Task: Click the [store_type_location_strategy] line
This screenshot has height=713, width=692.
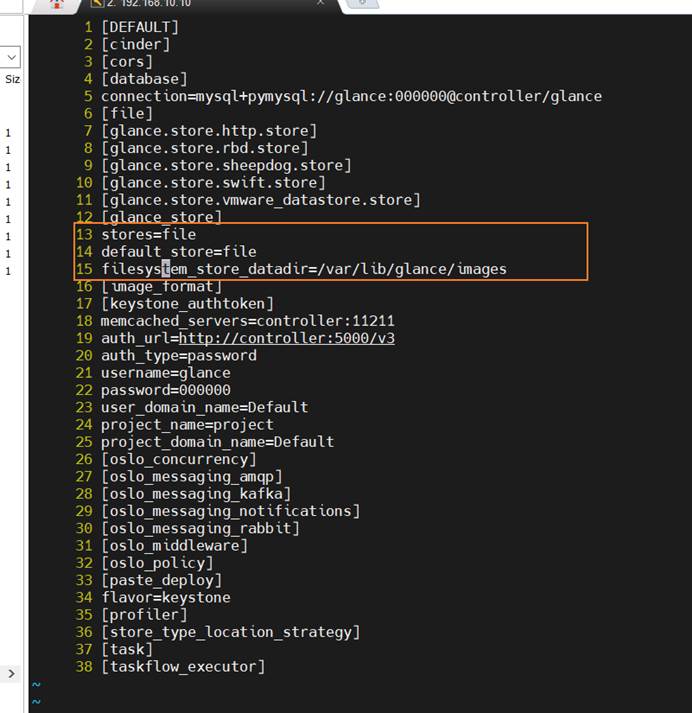Action: coord(231,632)
